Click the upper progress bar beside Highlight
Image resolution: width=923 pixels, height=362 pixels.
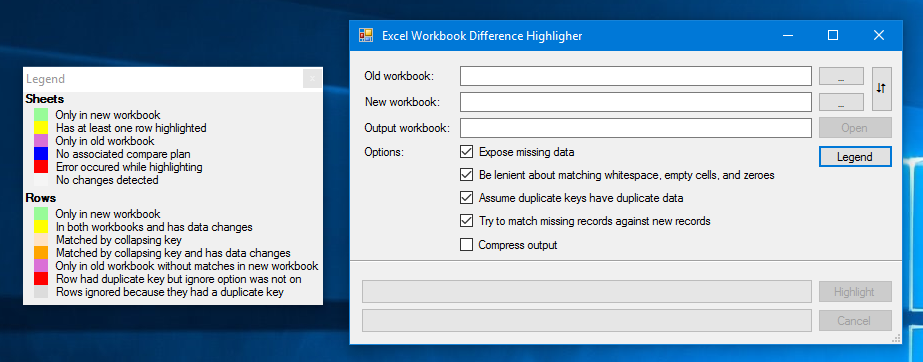tap(587, 291)
